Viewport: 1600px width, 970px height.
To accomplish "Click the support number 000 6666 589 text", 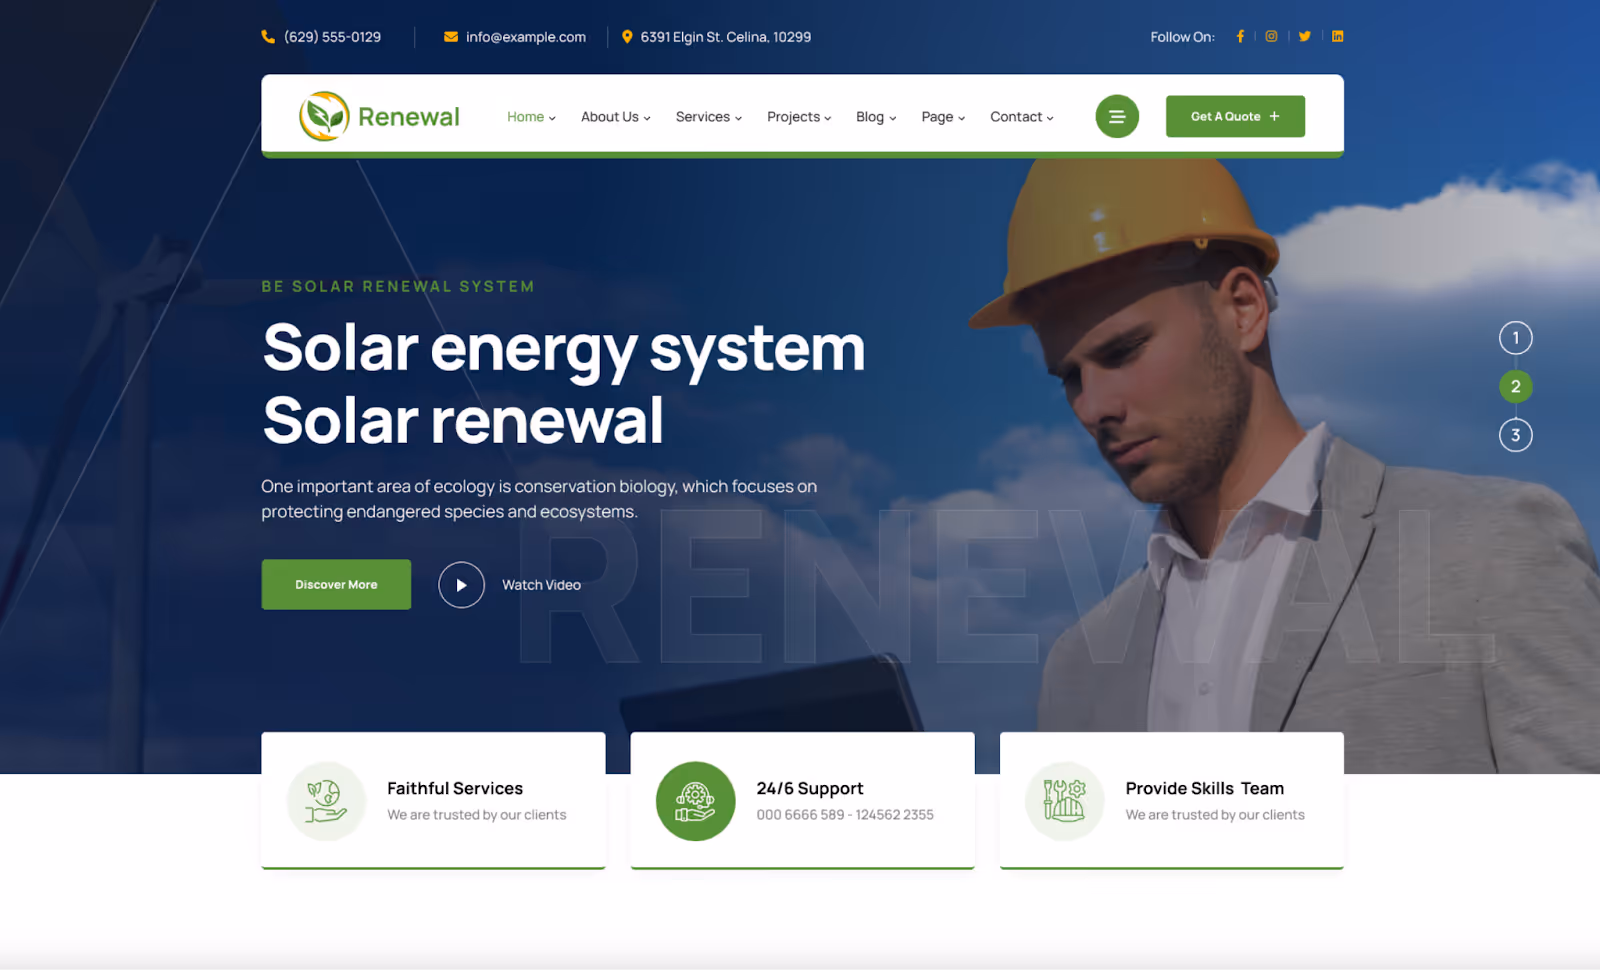I will 800,815.
